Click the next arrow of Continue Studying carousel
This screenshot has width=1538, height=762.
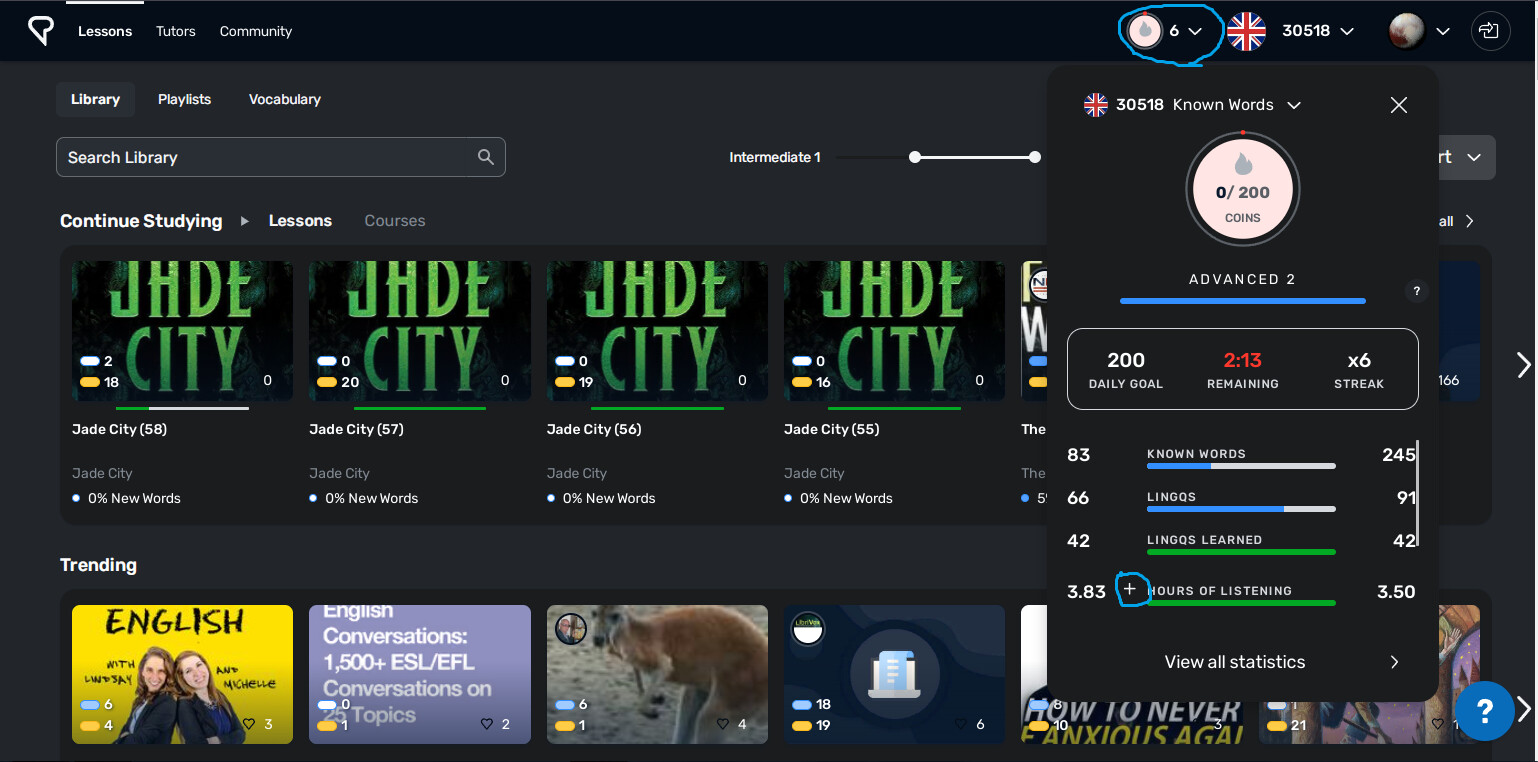tap(1523, 365)
